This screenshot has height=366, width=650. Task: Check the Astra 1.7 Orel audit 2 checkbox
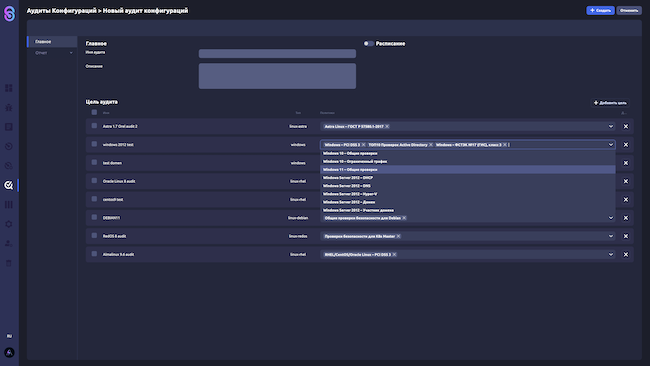[x=94, y=126]
